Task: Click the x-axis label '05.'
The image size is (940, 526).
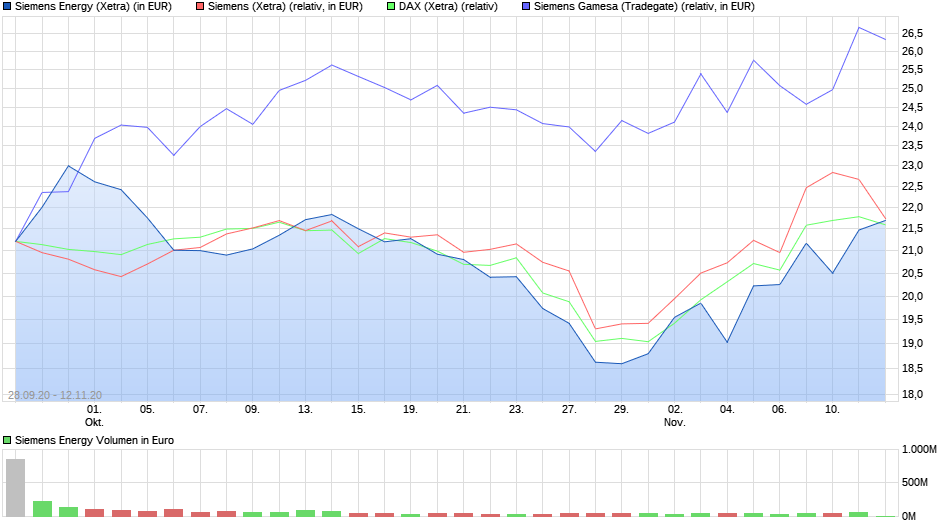Action: [147, 410]
